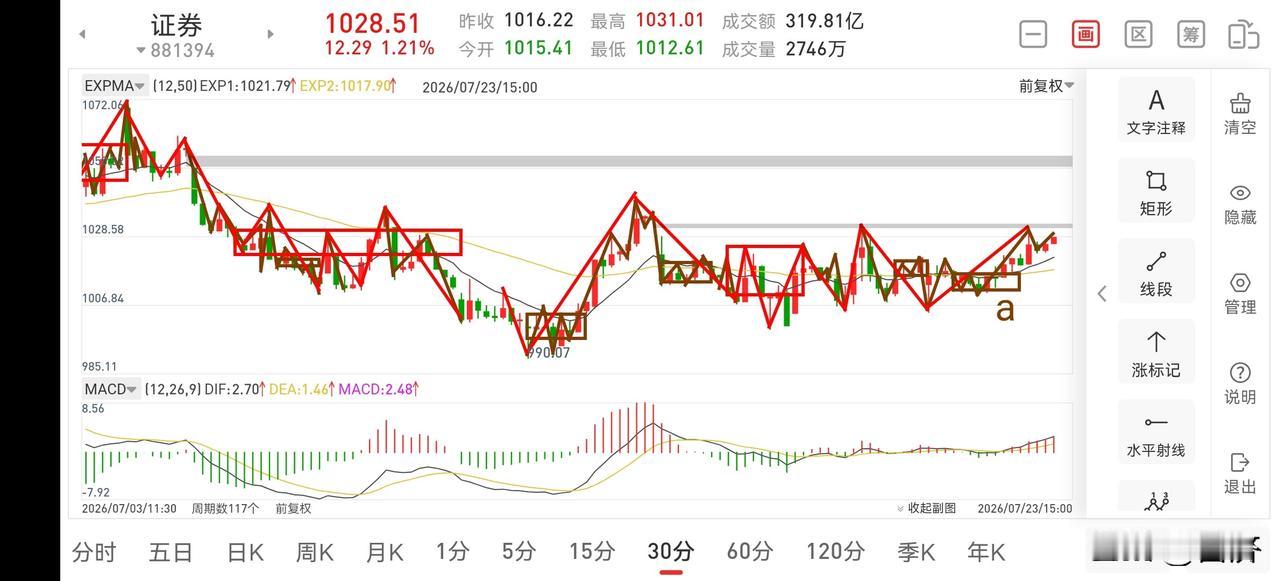Viewport: 1278px width, 581px height.
Task: Switch to 5分 period tab
Action: pyautogui.click(x=519, y=551)
